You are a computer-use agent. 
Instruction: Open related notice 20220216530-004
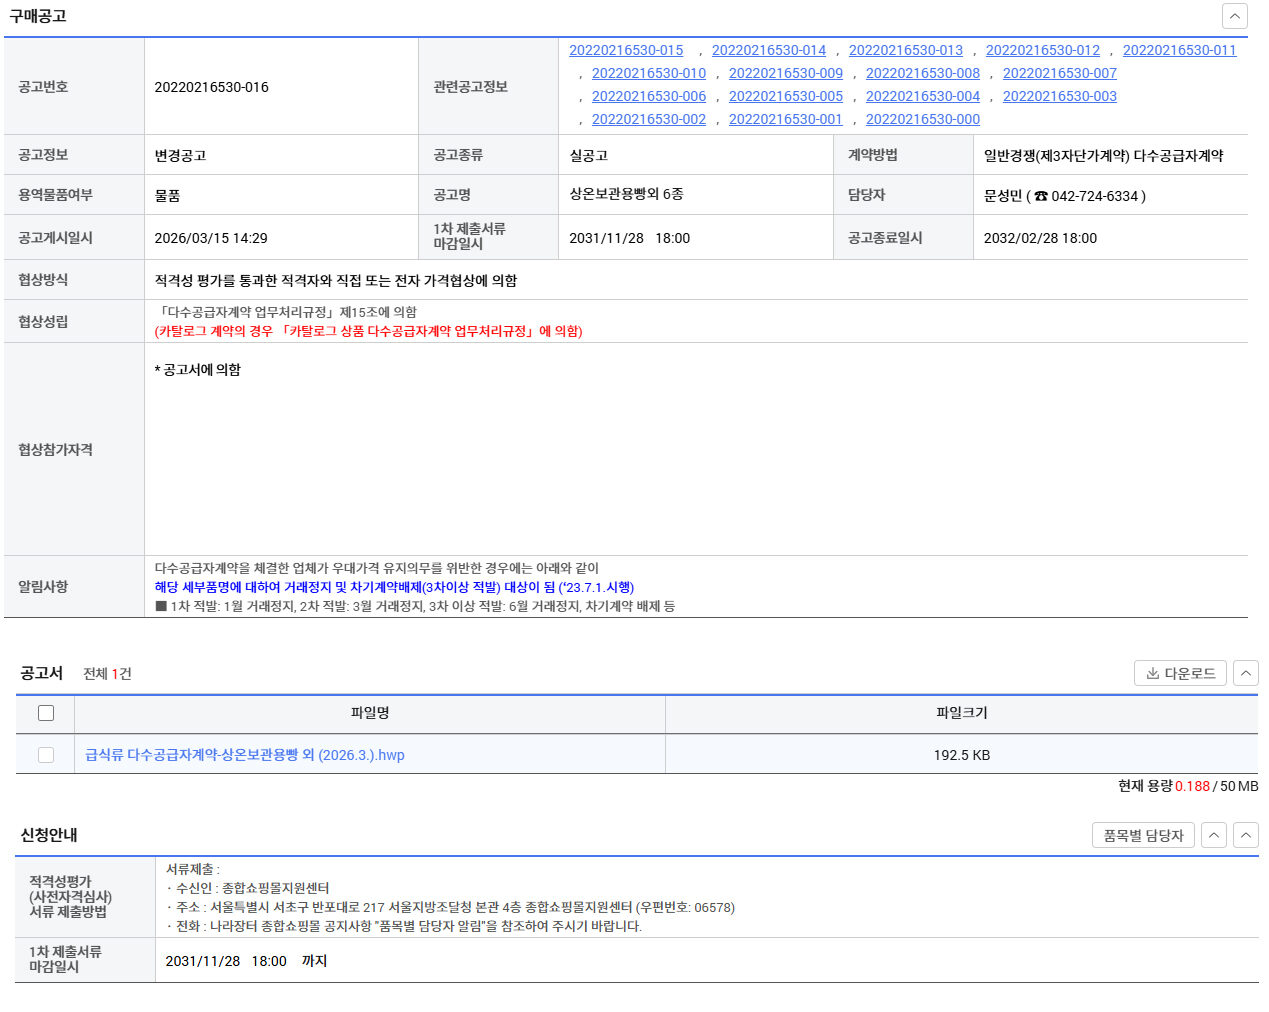pyautogui.click(x=922, y=96)
